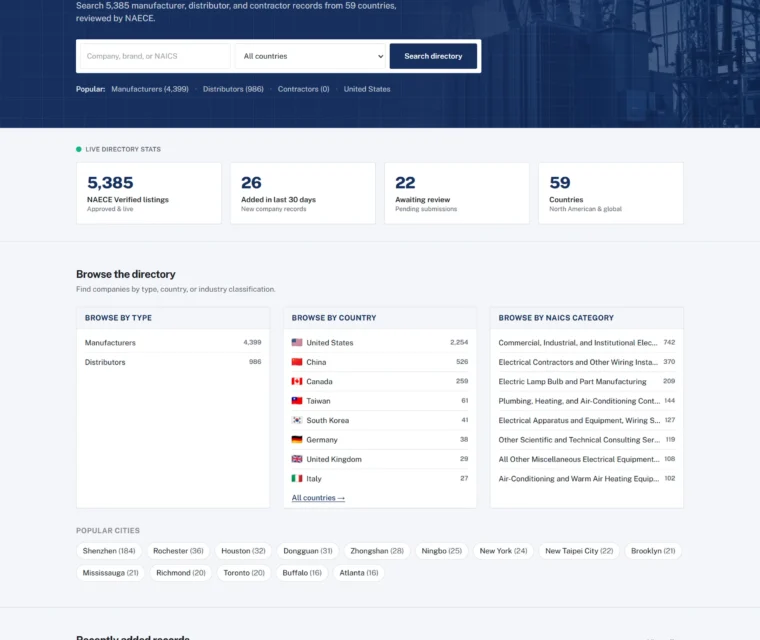The height and width of the screenshot is (640, 760).
Task: Click the United States flag icon
Action: pos(297,342)
